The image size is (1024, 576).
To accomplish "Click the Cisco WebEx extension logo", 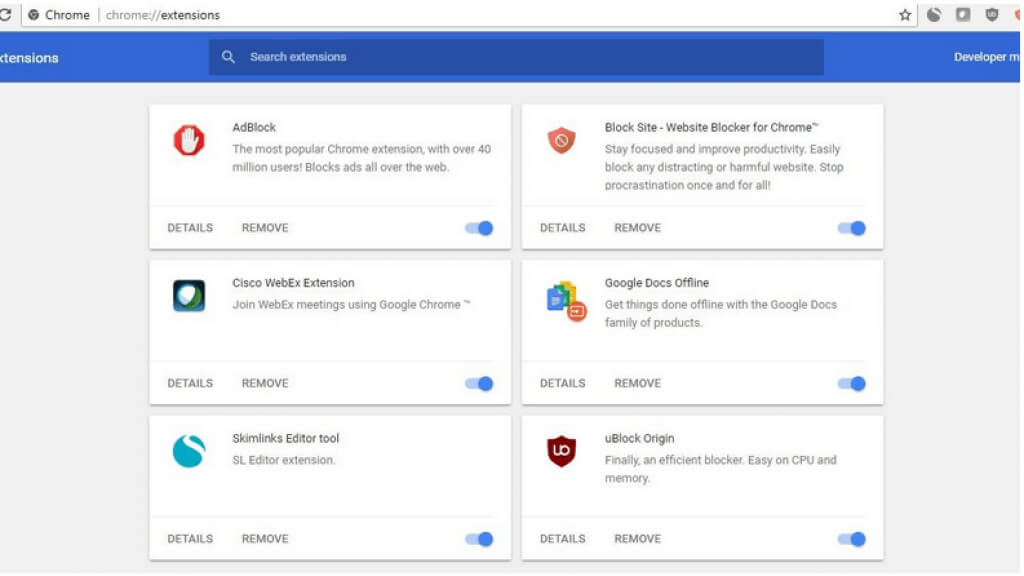I will tap(188, 296).
